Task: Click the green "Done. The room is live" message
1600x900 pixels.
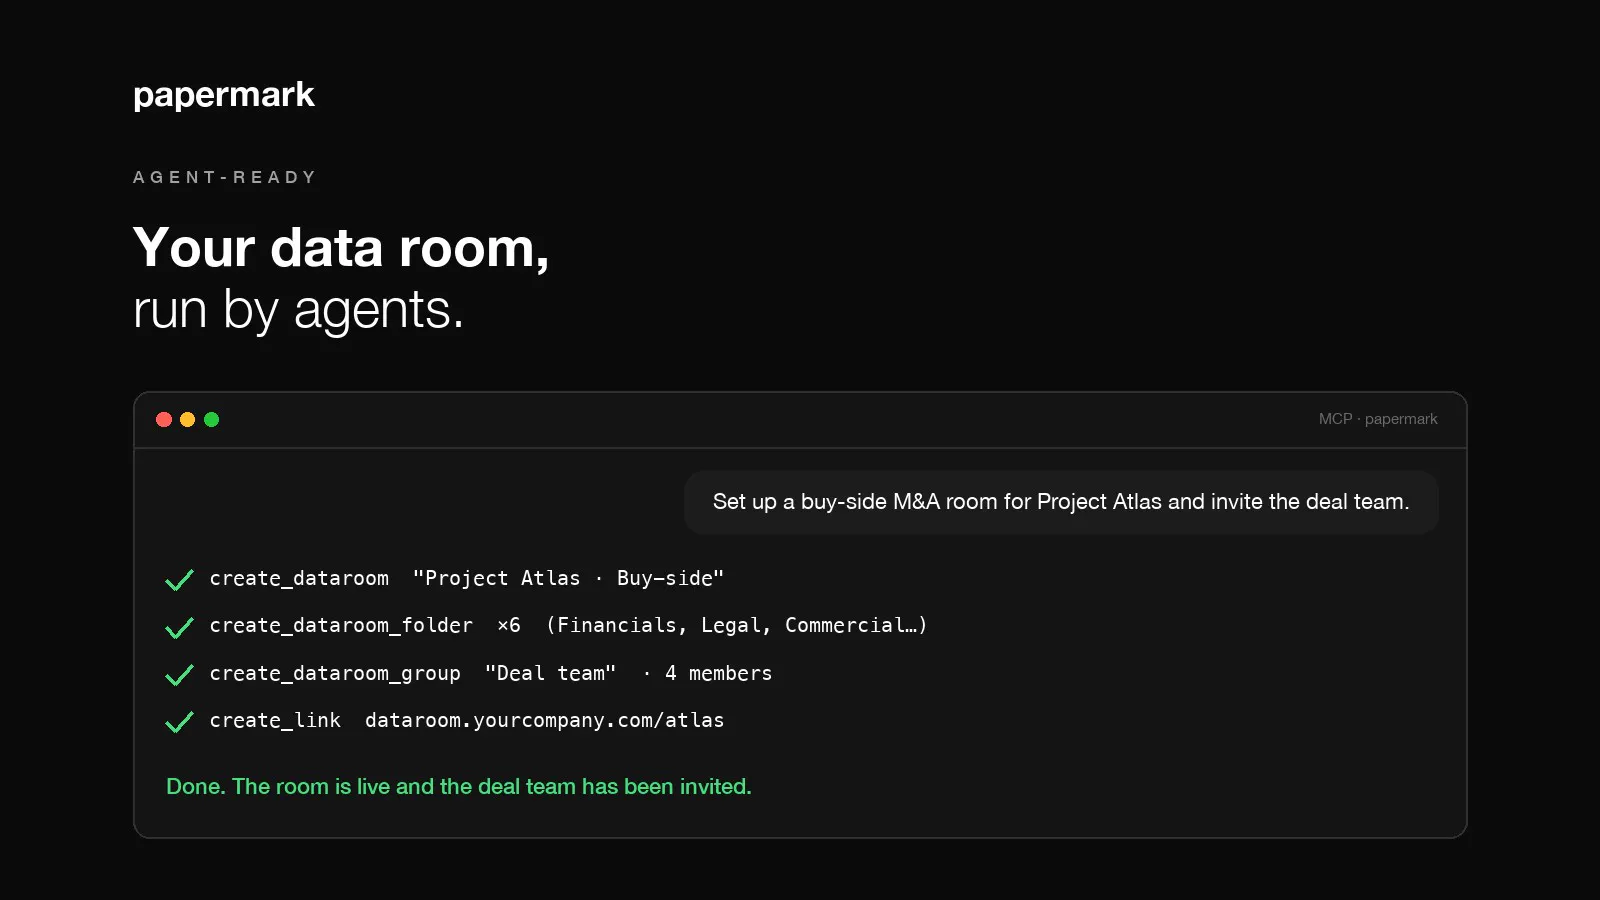Action: [459, 787]
